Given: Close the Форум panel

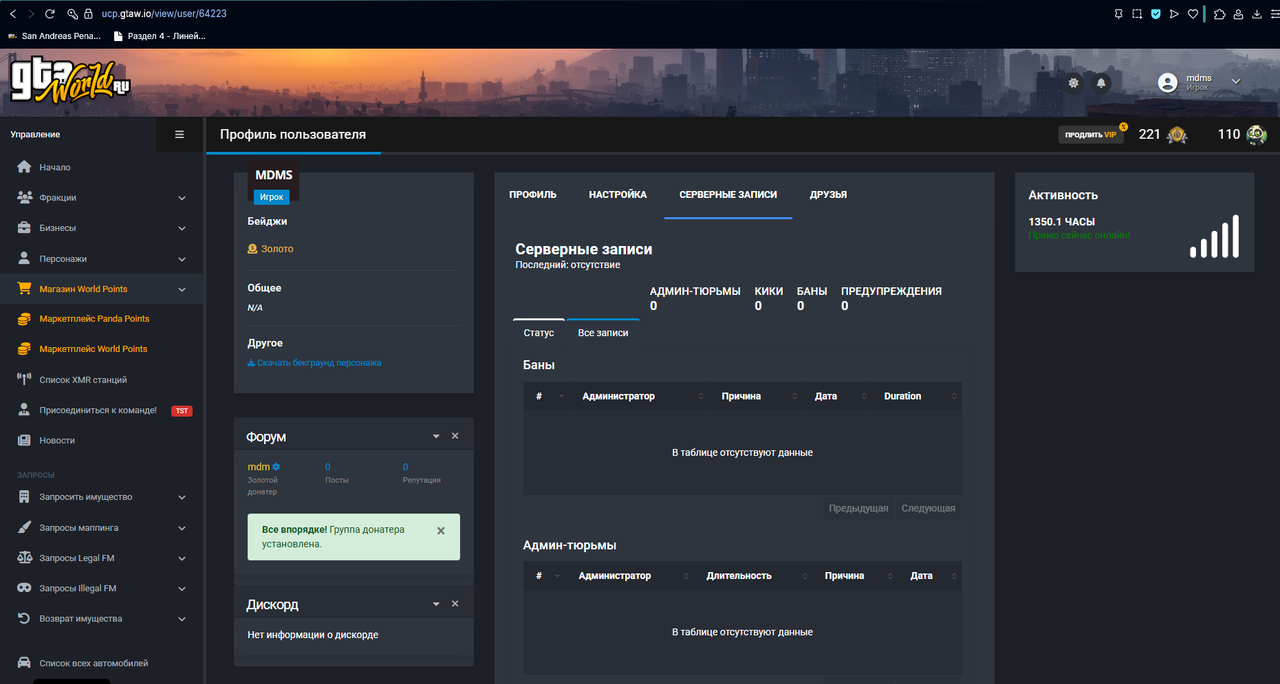Looking at the screenshot, I should tap(455, 436).
